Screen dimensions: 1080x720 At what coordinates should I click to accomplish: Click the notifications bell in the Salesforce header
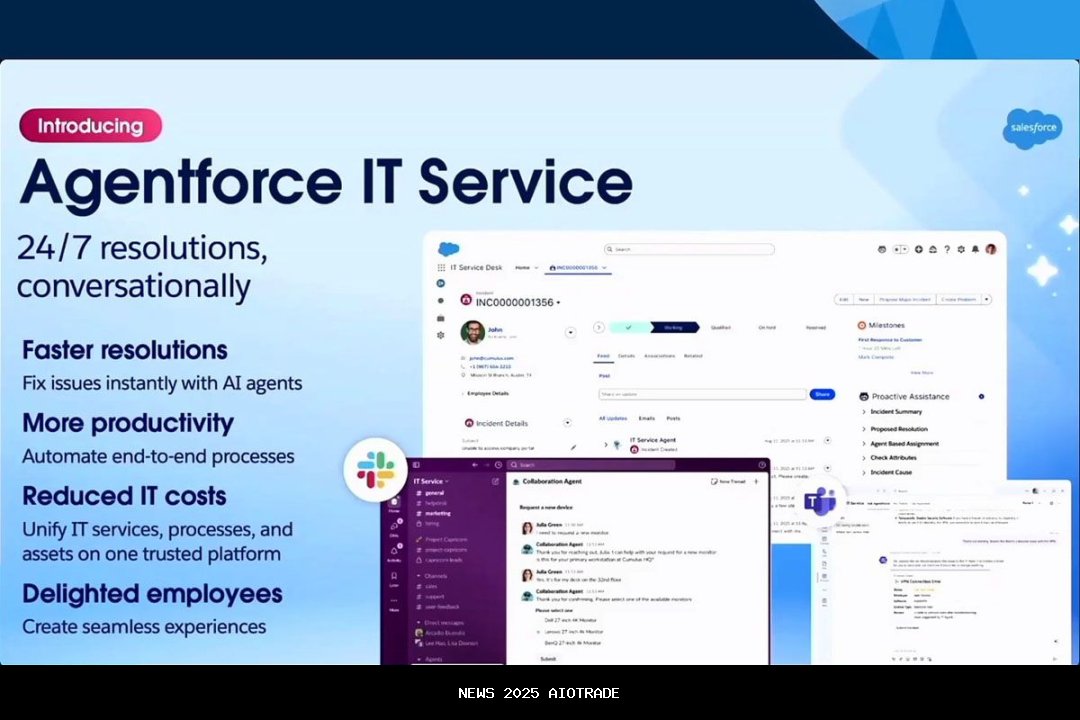(x=975, y=249)
